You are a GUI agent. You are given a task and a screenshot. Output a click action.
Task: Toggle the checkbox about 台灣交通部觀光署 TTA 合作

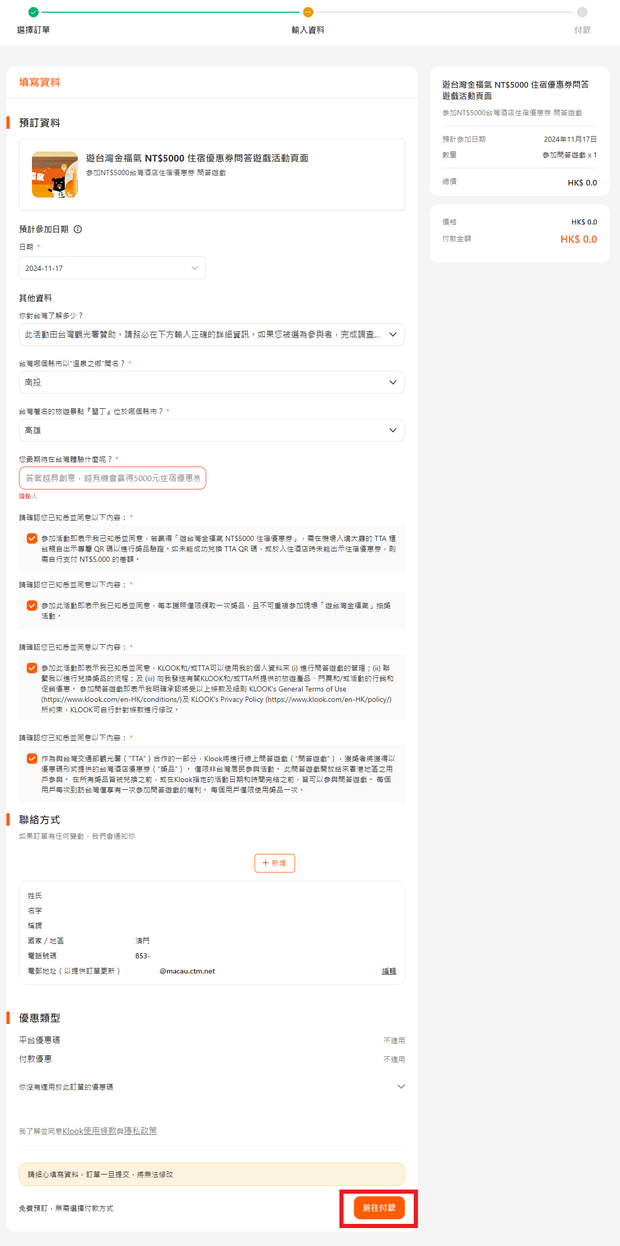[x=33, y=758]
